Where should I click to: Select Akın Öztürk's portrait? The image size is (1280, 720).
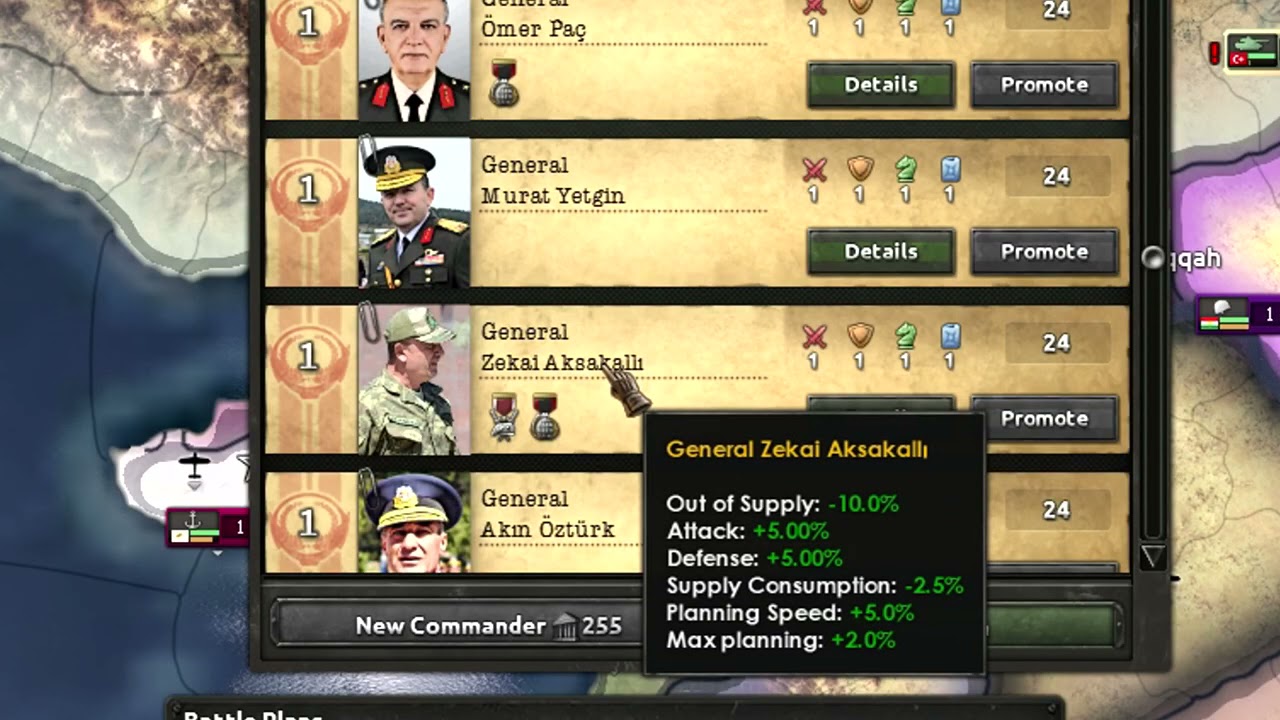[x=414, y=522]
